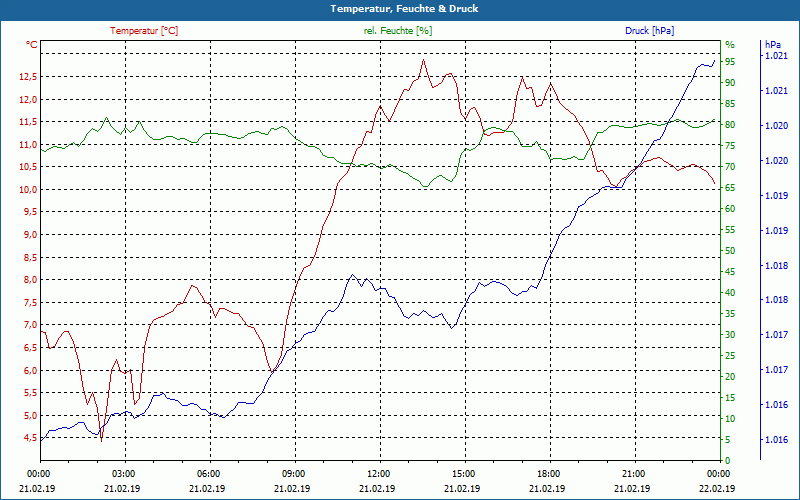Click the 09:00 time axis label
800x500 pixels.
293,473
